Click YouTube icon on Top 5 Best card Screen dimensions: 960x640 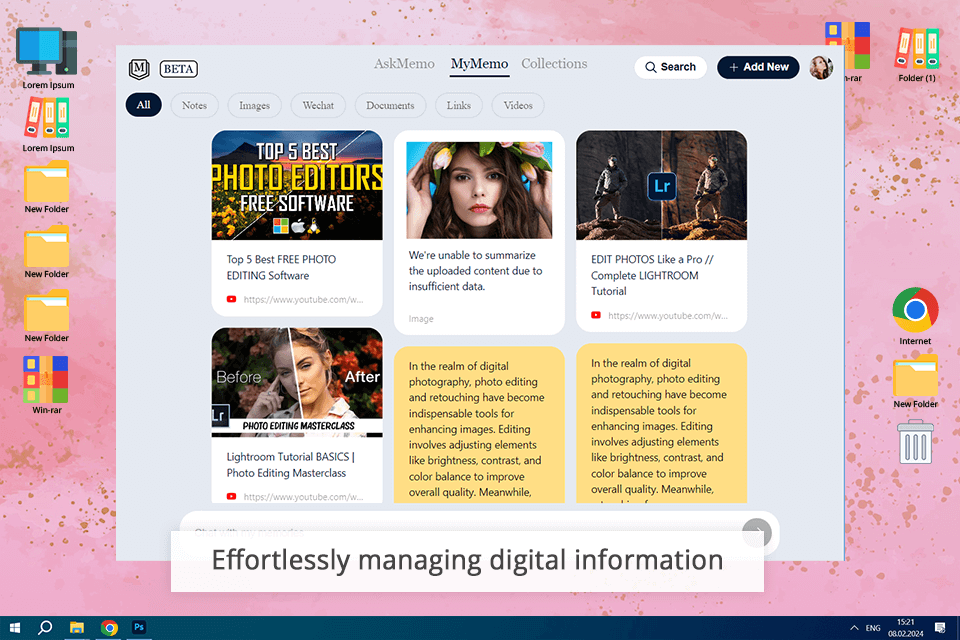click(231, 299)
